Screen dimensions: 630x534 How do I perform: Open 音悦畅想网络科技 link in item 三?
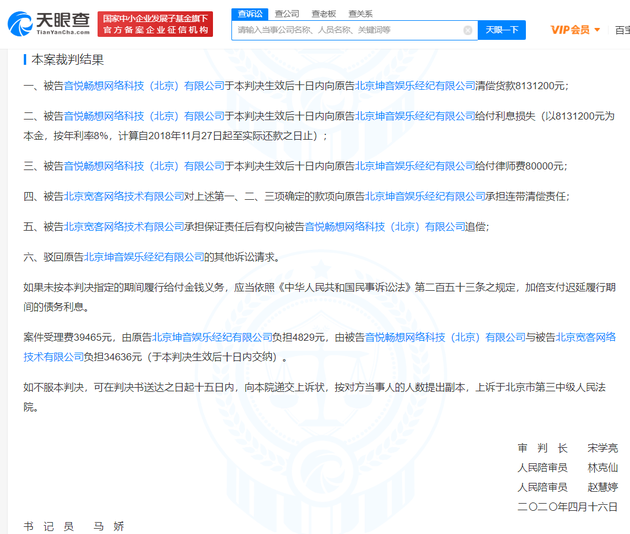[144, 166]
